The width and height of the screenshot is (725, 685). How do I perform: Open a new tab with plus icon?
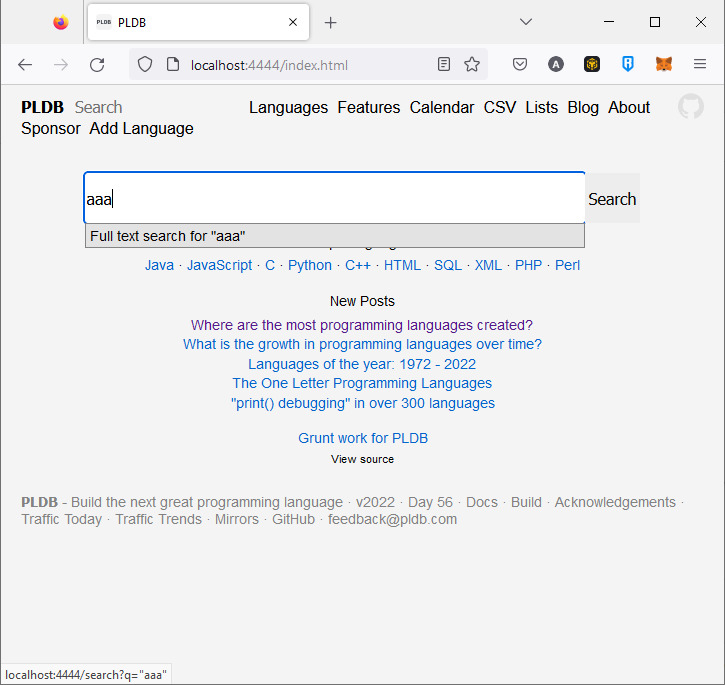point(330,22)
